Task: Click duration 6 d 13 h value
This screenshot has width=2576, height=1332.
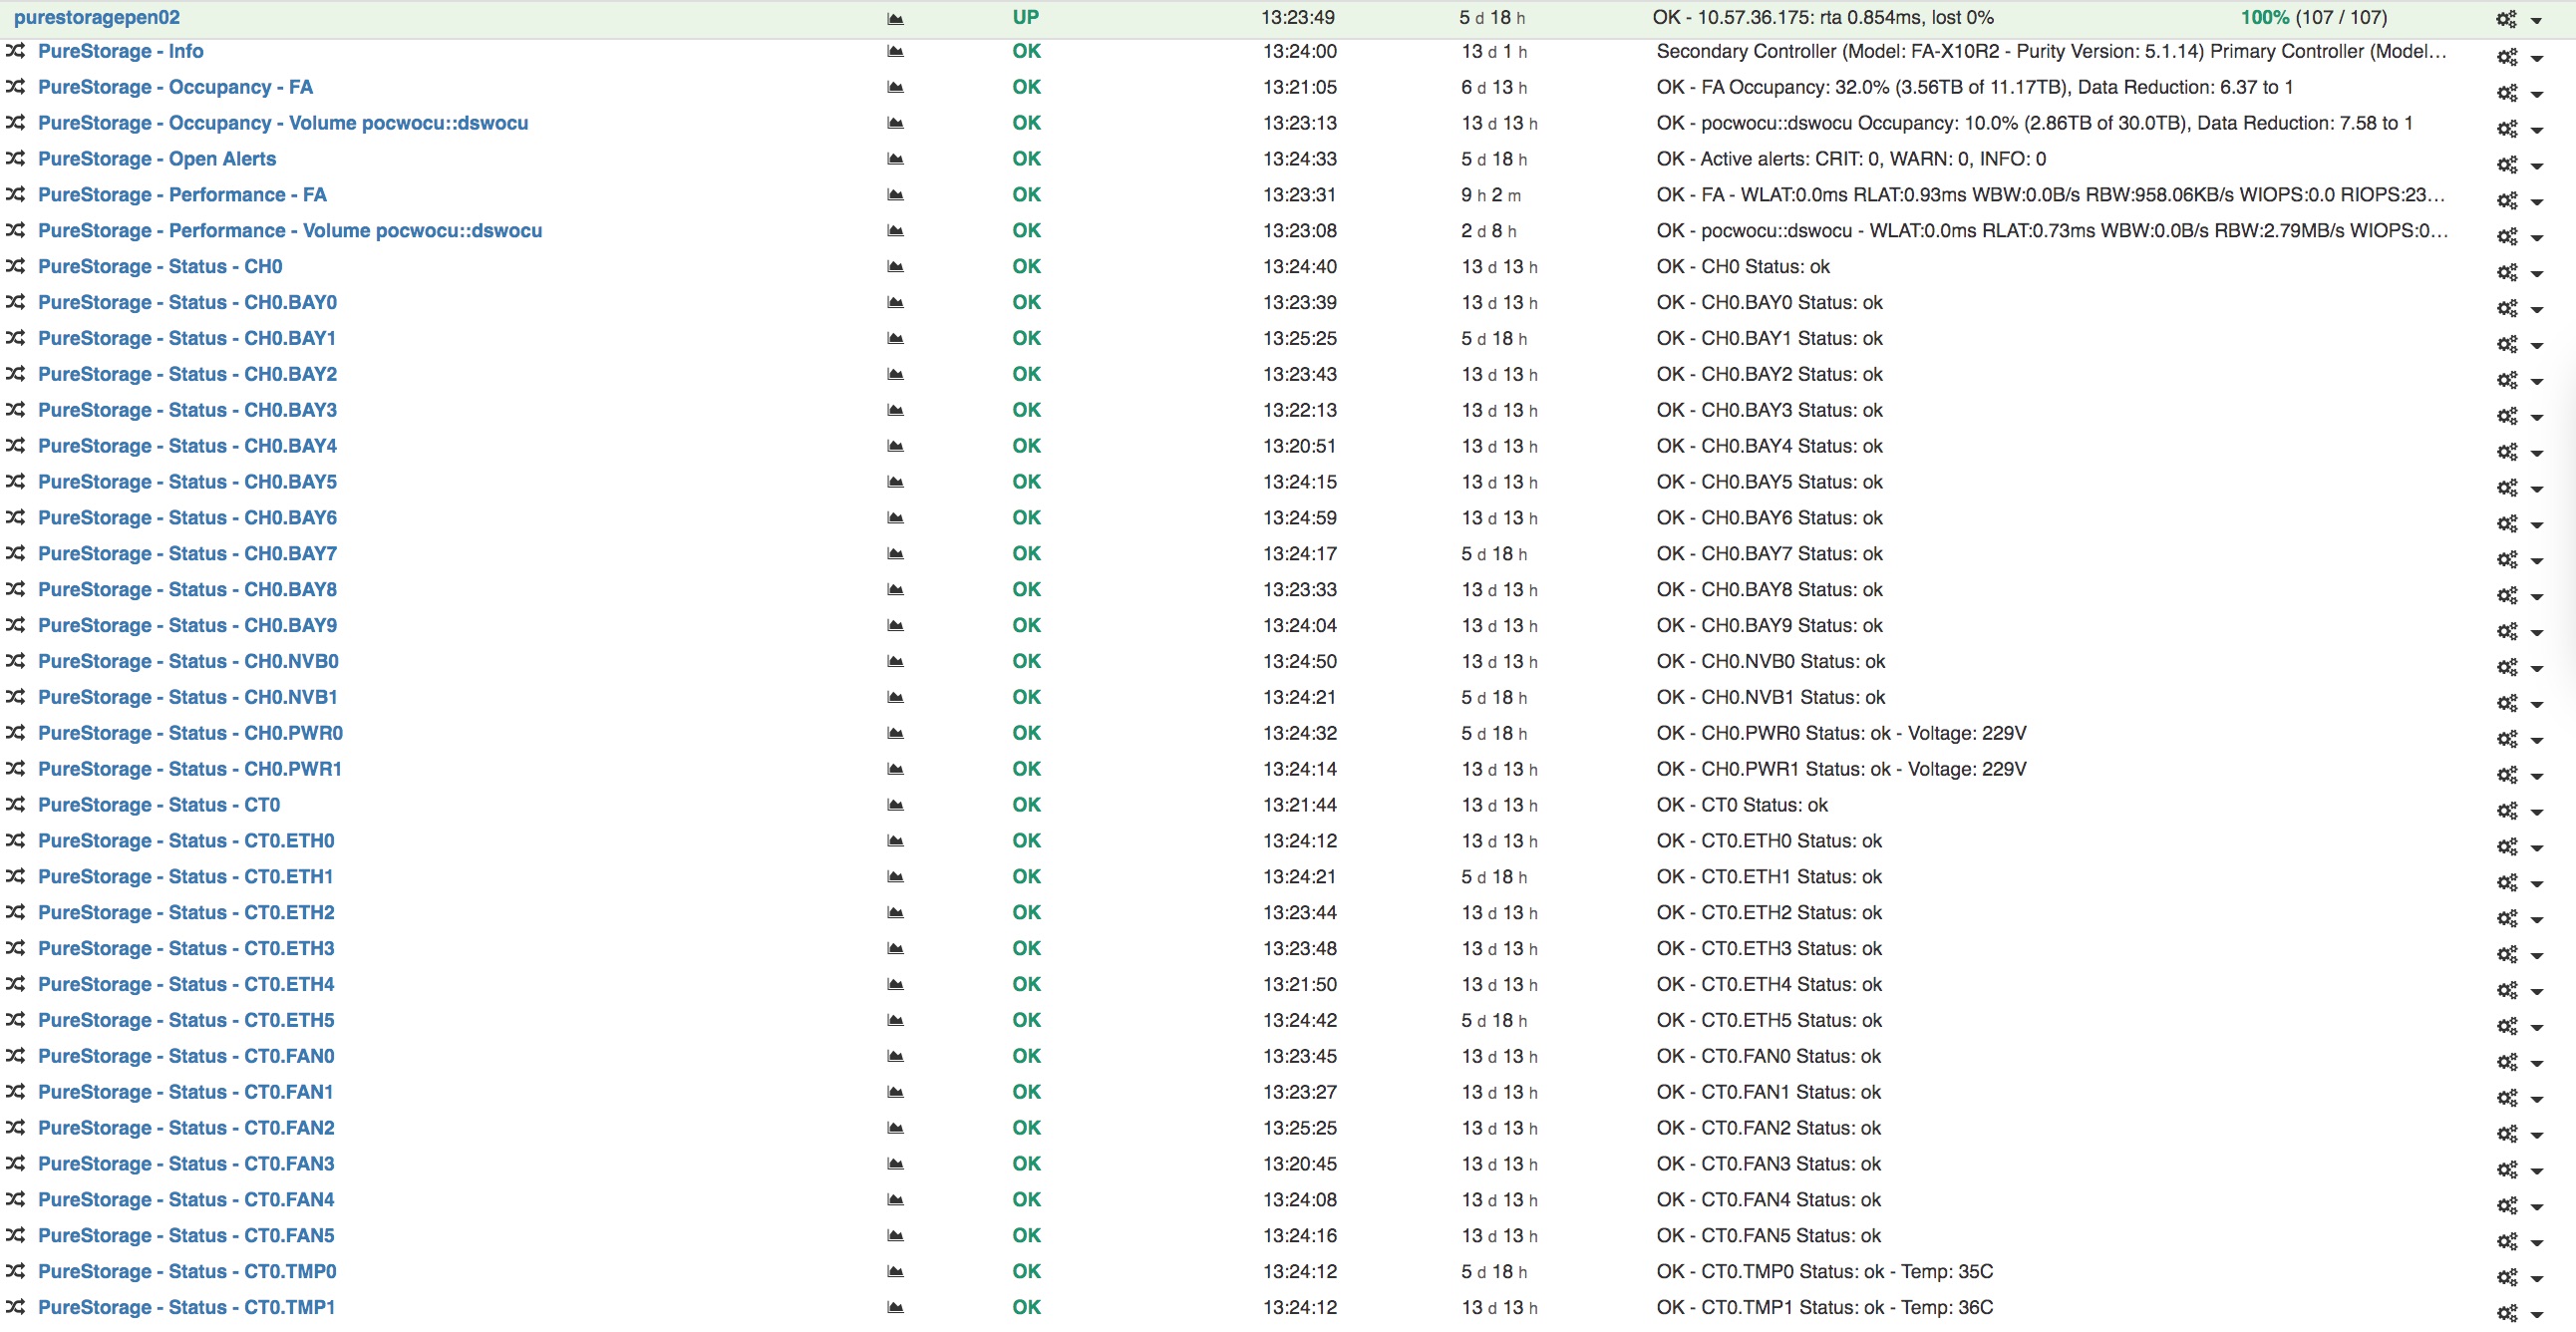Action: click(x=1493, y=87)
